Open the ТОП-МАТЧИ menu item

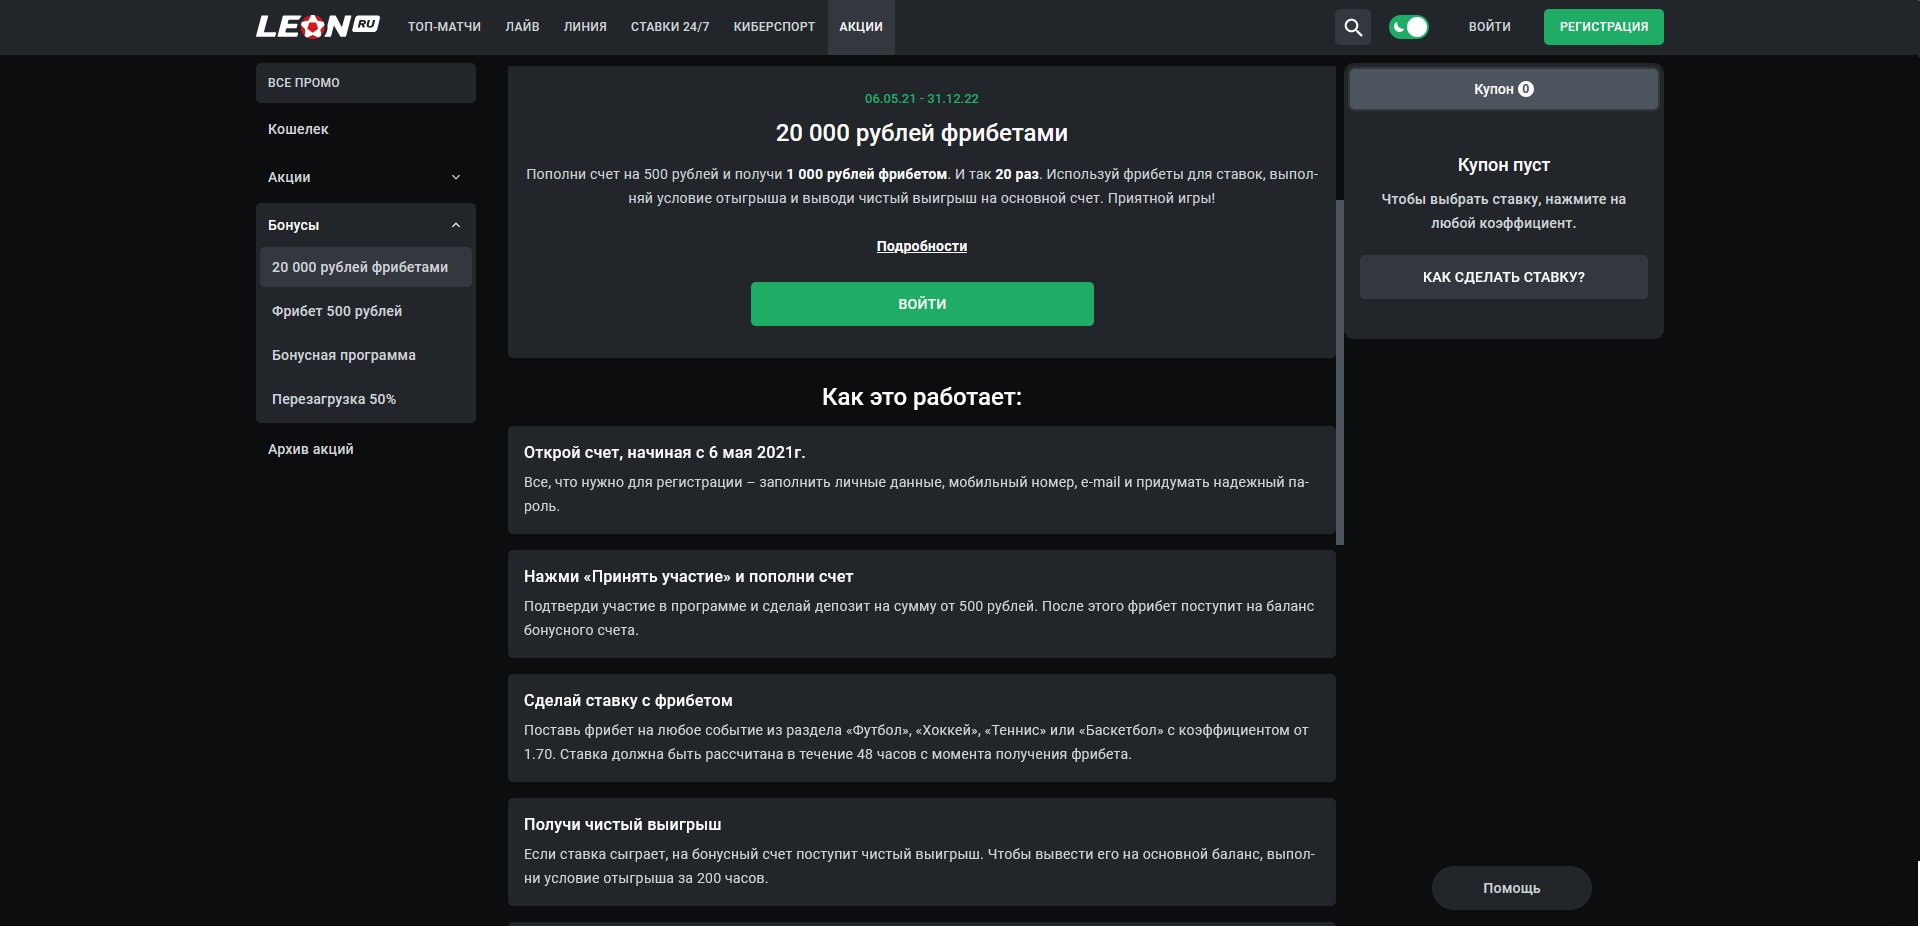click(x=444, y=27)
